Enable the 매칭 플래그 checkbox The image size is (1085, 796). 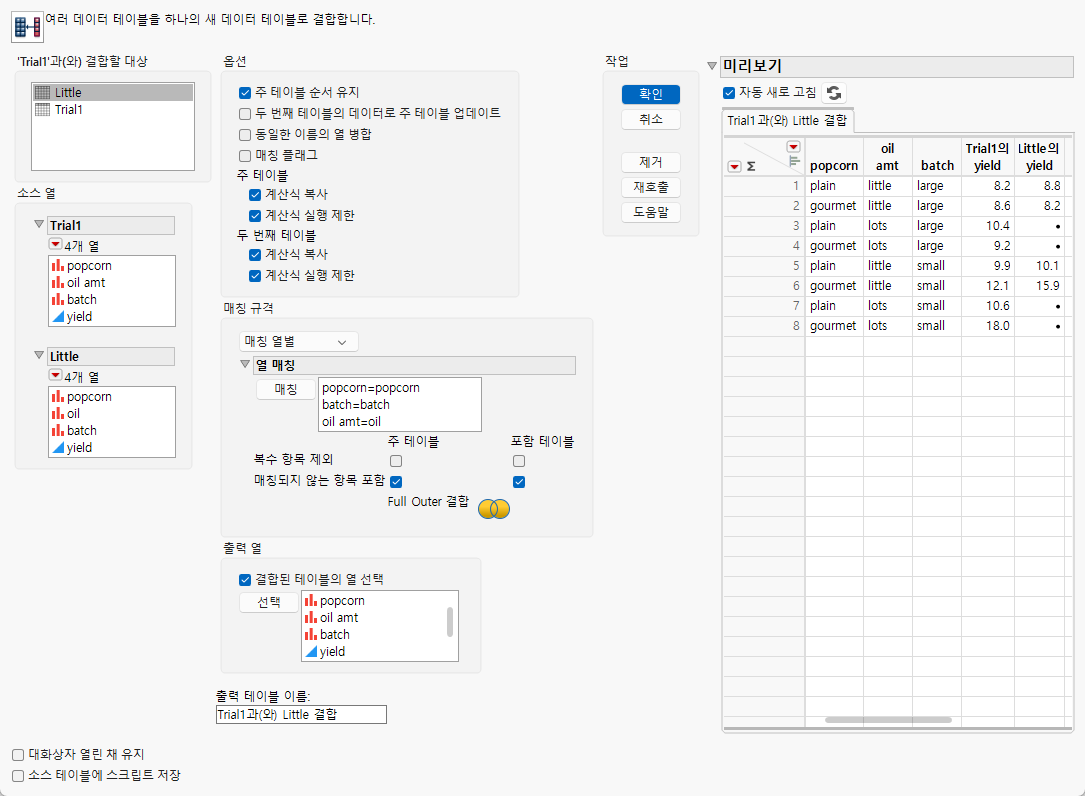coord(245,156)
